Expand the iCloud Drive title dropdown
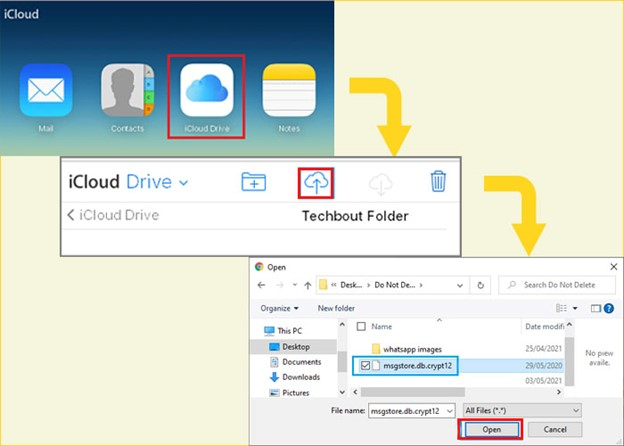 (x=183, y=183)
